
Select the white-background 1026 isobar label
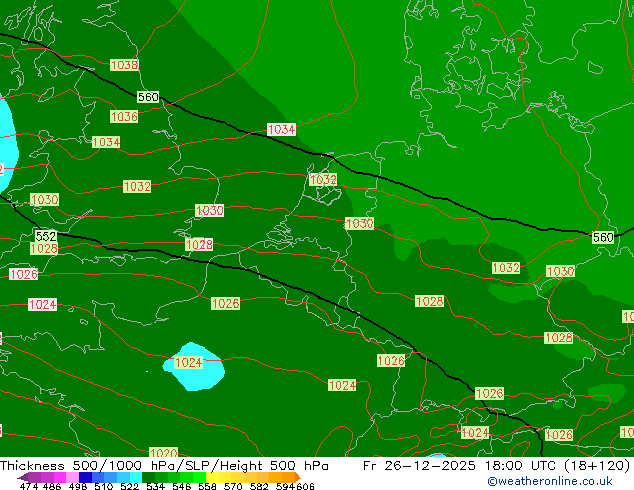tap(23, 275)
